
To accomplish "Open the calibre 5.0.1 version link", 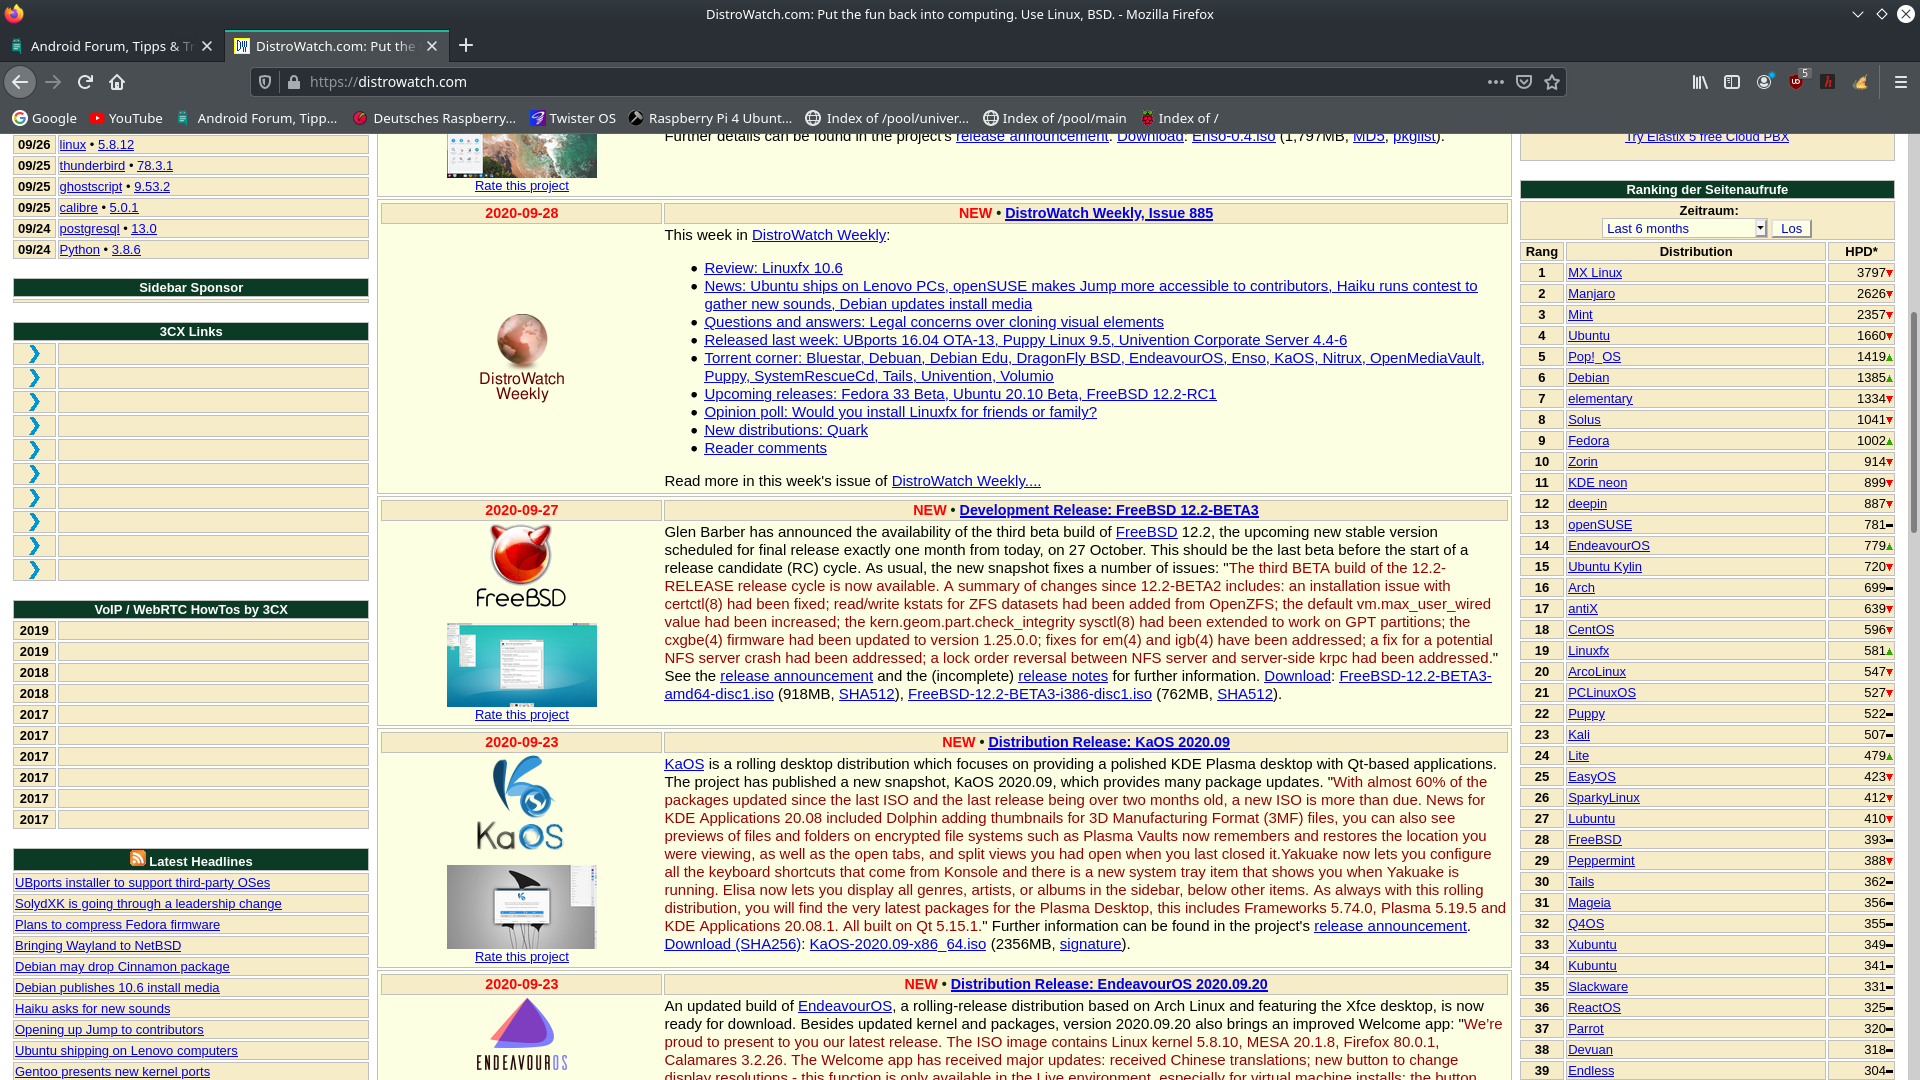I will [124, 208].
